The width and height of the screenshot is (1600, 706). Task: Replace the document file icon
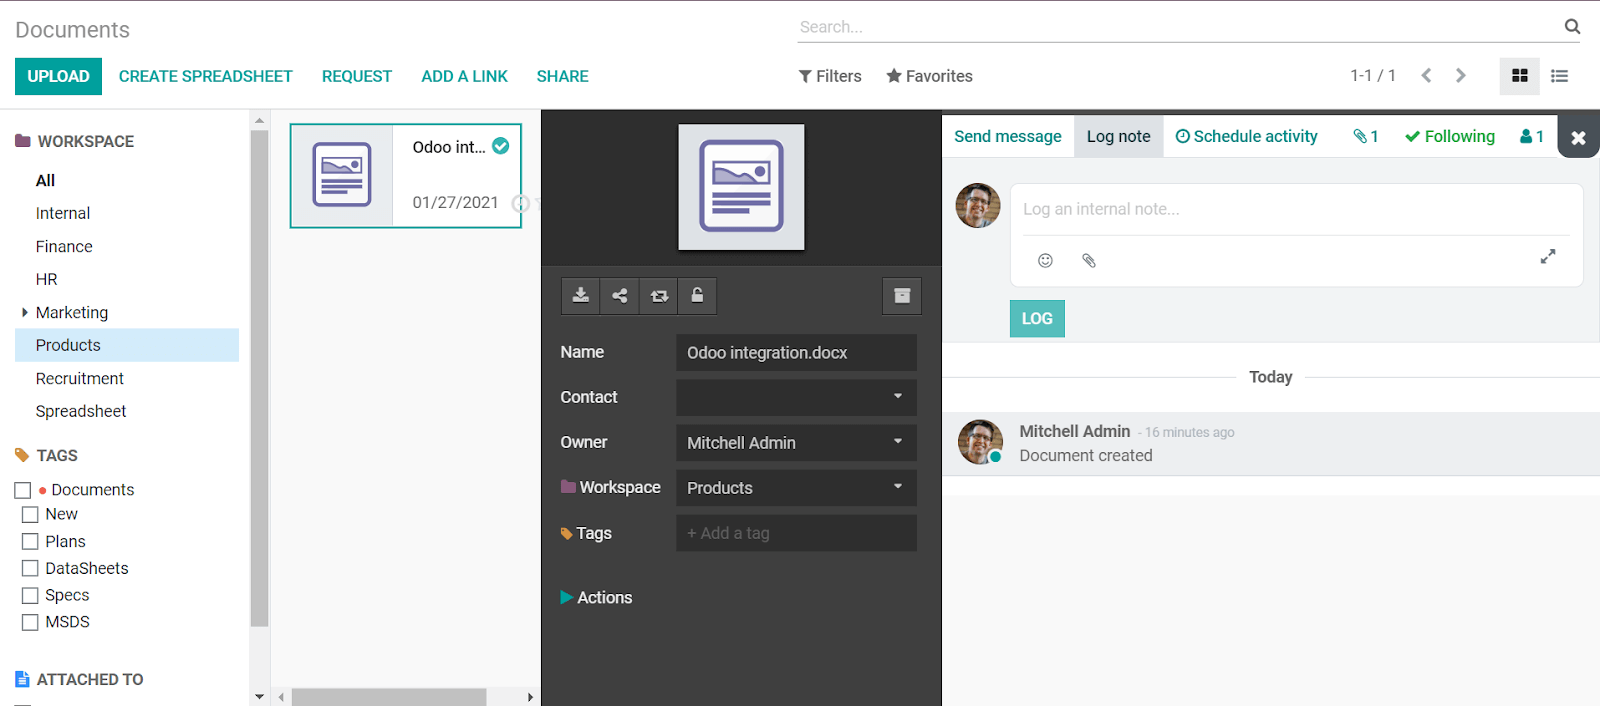point(659,296)
